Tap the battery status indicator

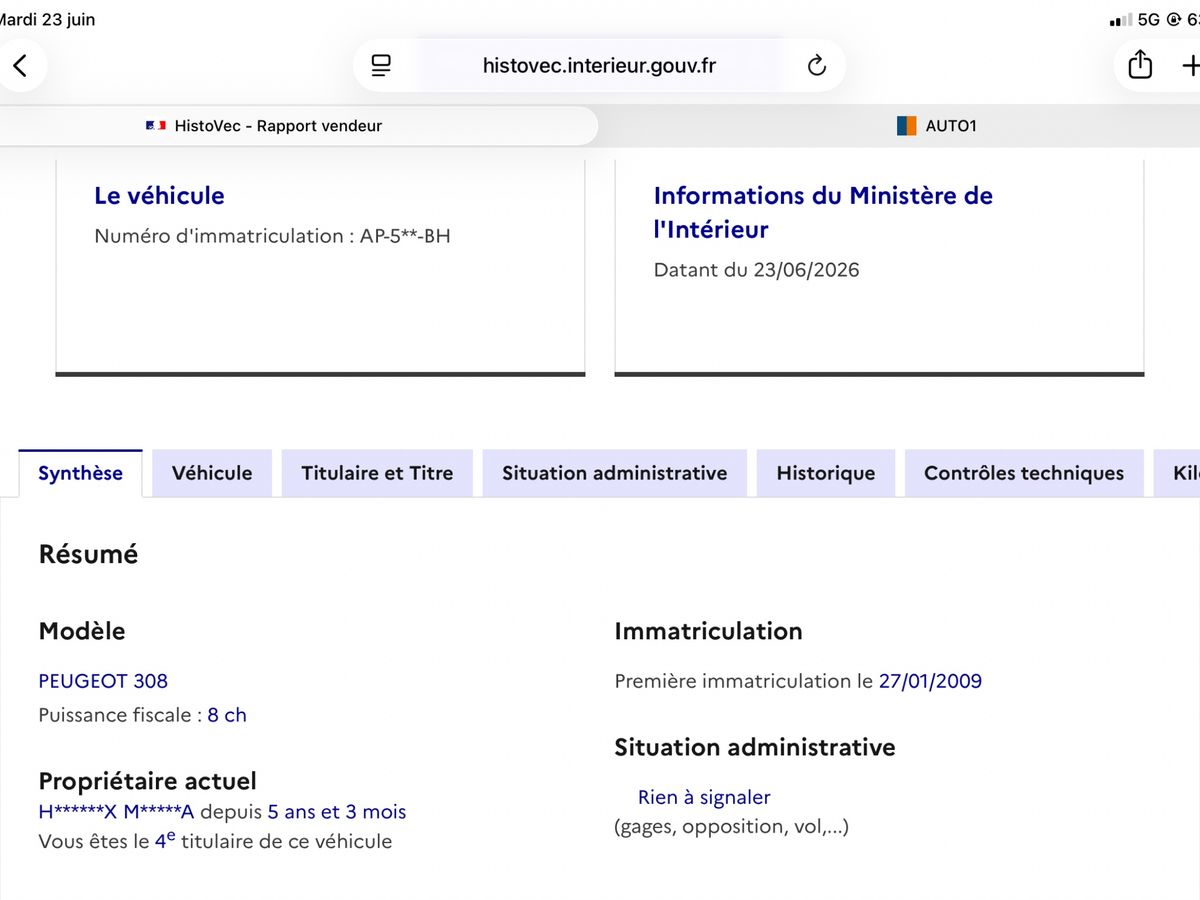pyautogui.click(x=1191, y=20)
